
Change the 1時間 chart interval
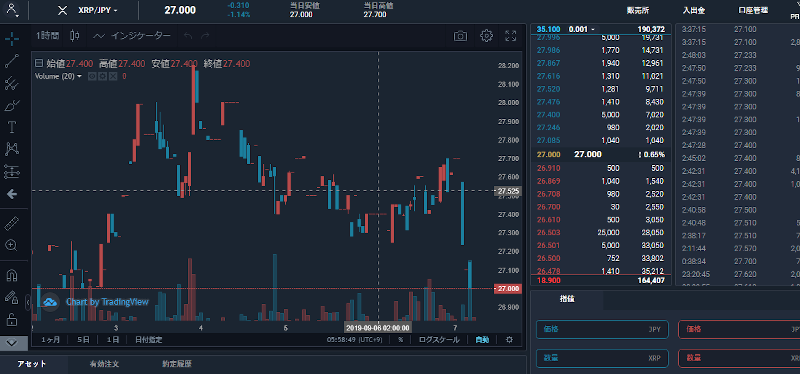click(x=47, y=36)
